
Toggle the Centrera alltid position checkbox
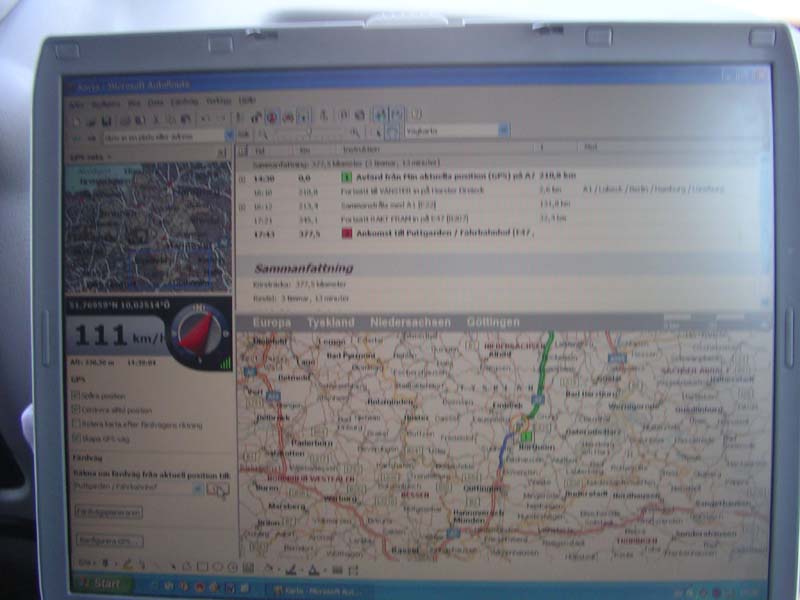[76, 409]
